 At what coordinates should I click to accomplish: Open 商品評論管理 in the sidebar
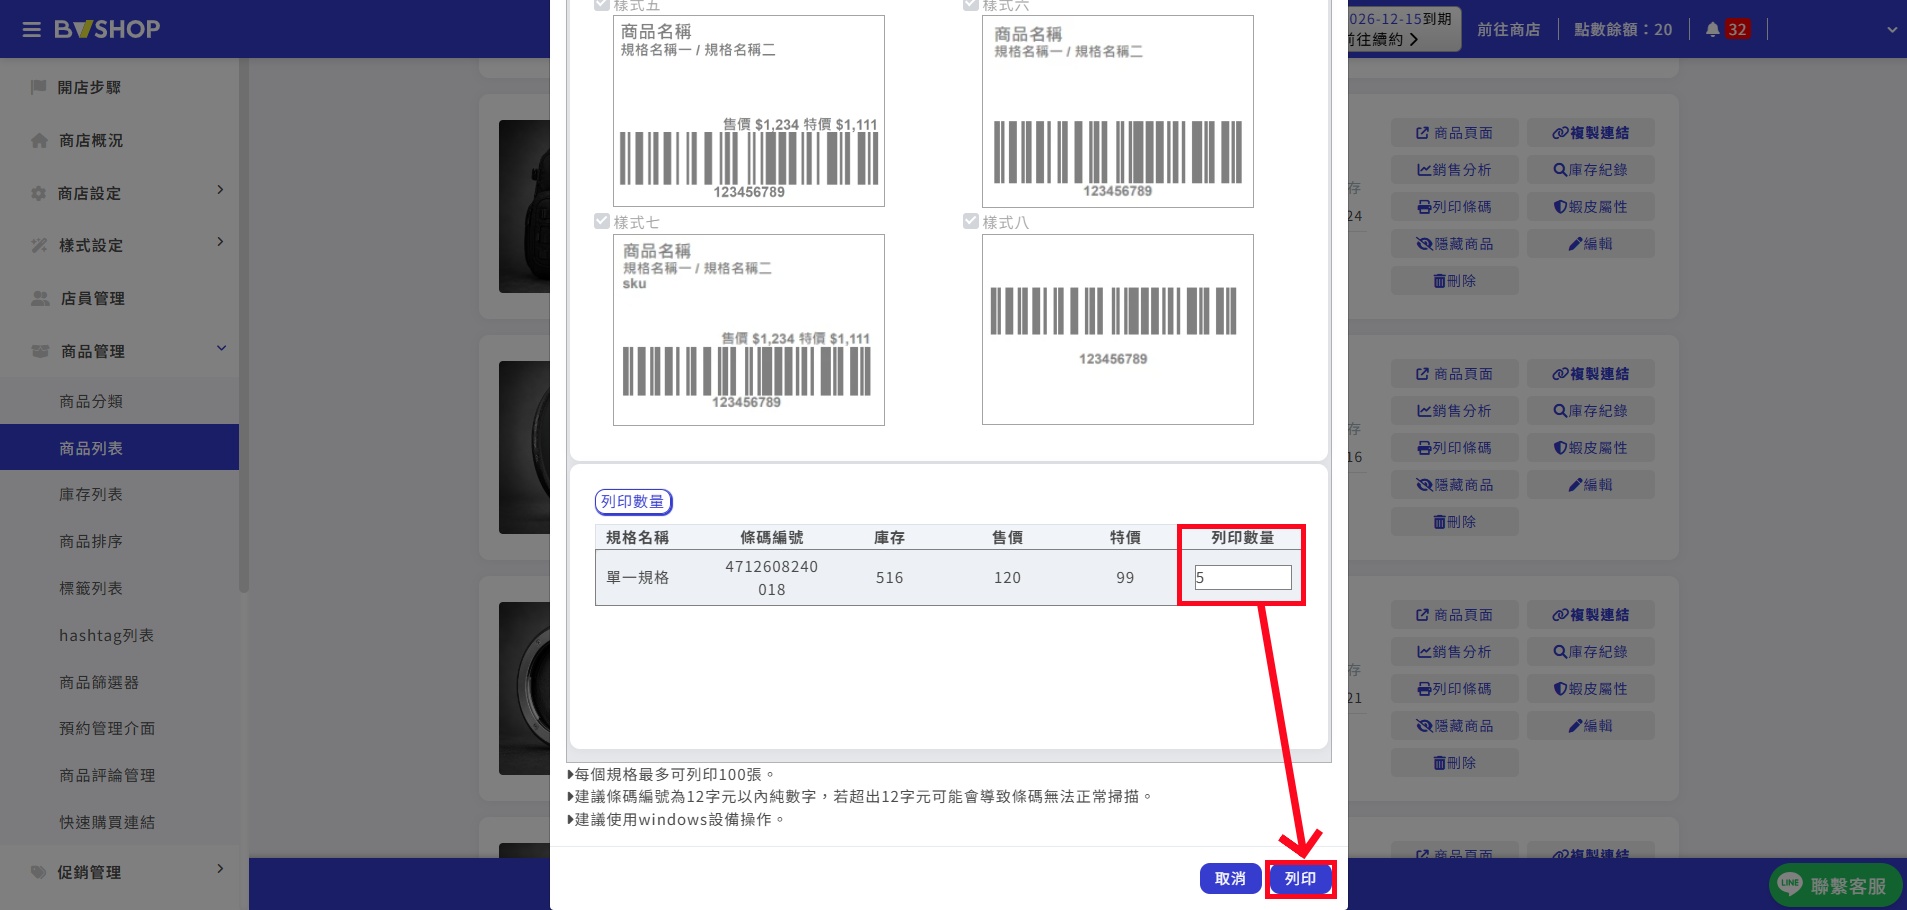(x=107, y=775)
